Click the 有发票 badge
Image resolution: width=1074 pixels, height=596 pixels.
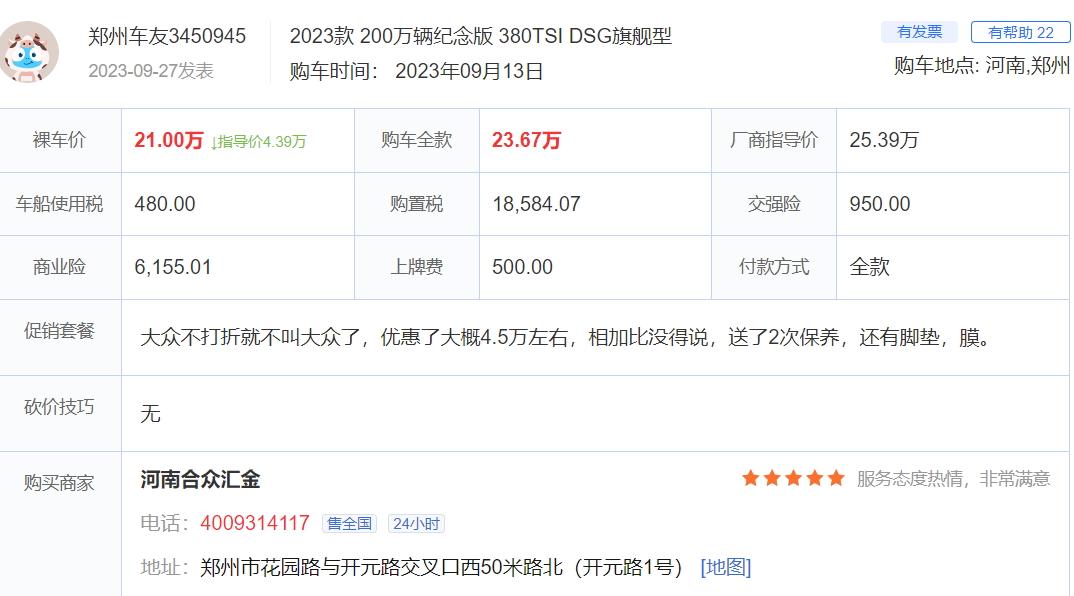pos(919,32)
